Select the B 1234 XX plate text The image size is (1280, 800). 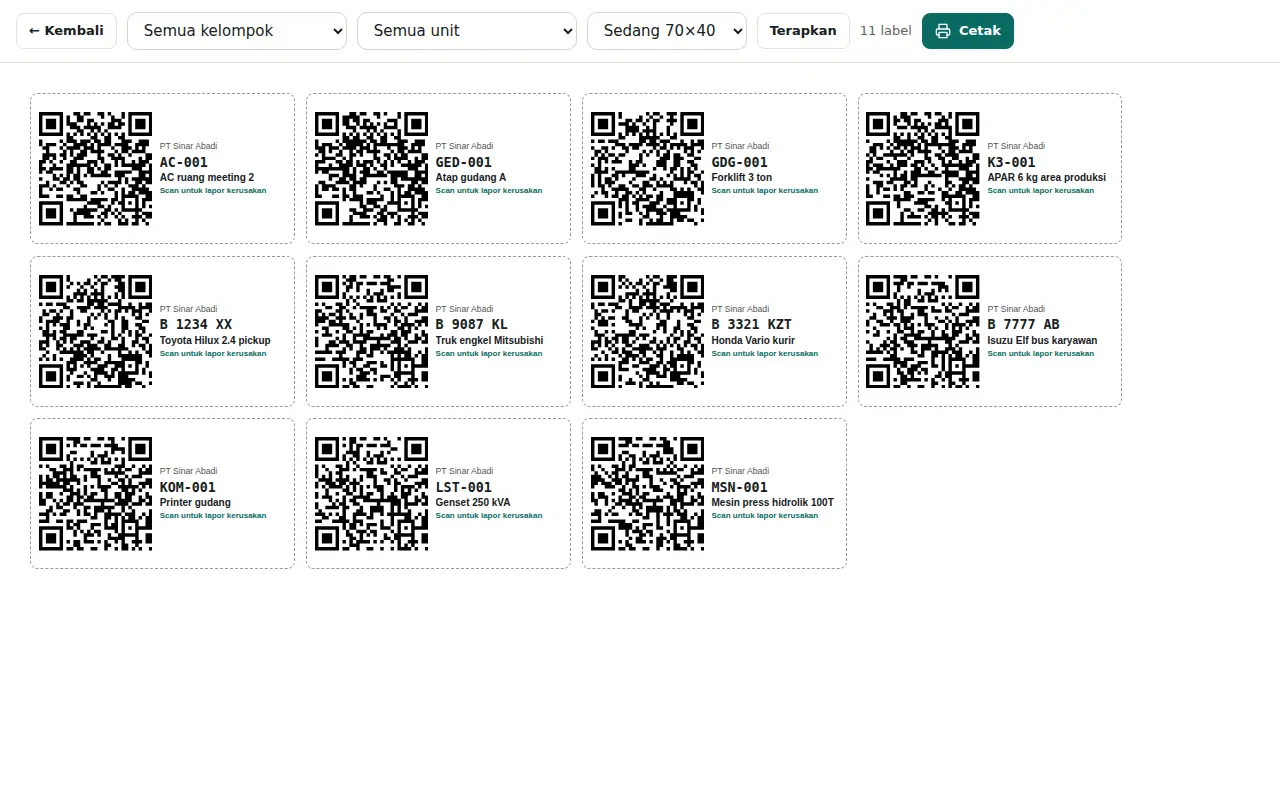(x=196, y=324)
